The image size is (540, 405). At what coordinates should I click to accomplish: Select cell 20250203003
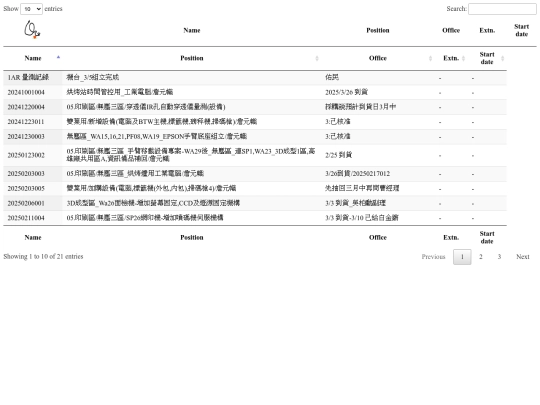pyautogui.click(x=33, y=174)
